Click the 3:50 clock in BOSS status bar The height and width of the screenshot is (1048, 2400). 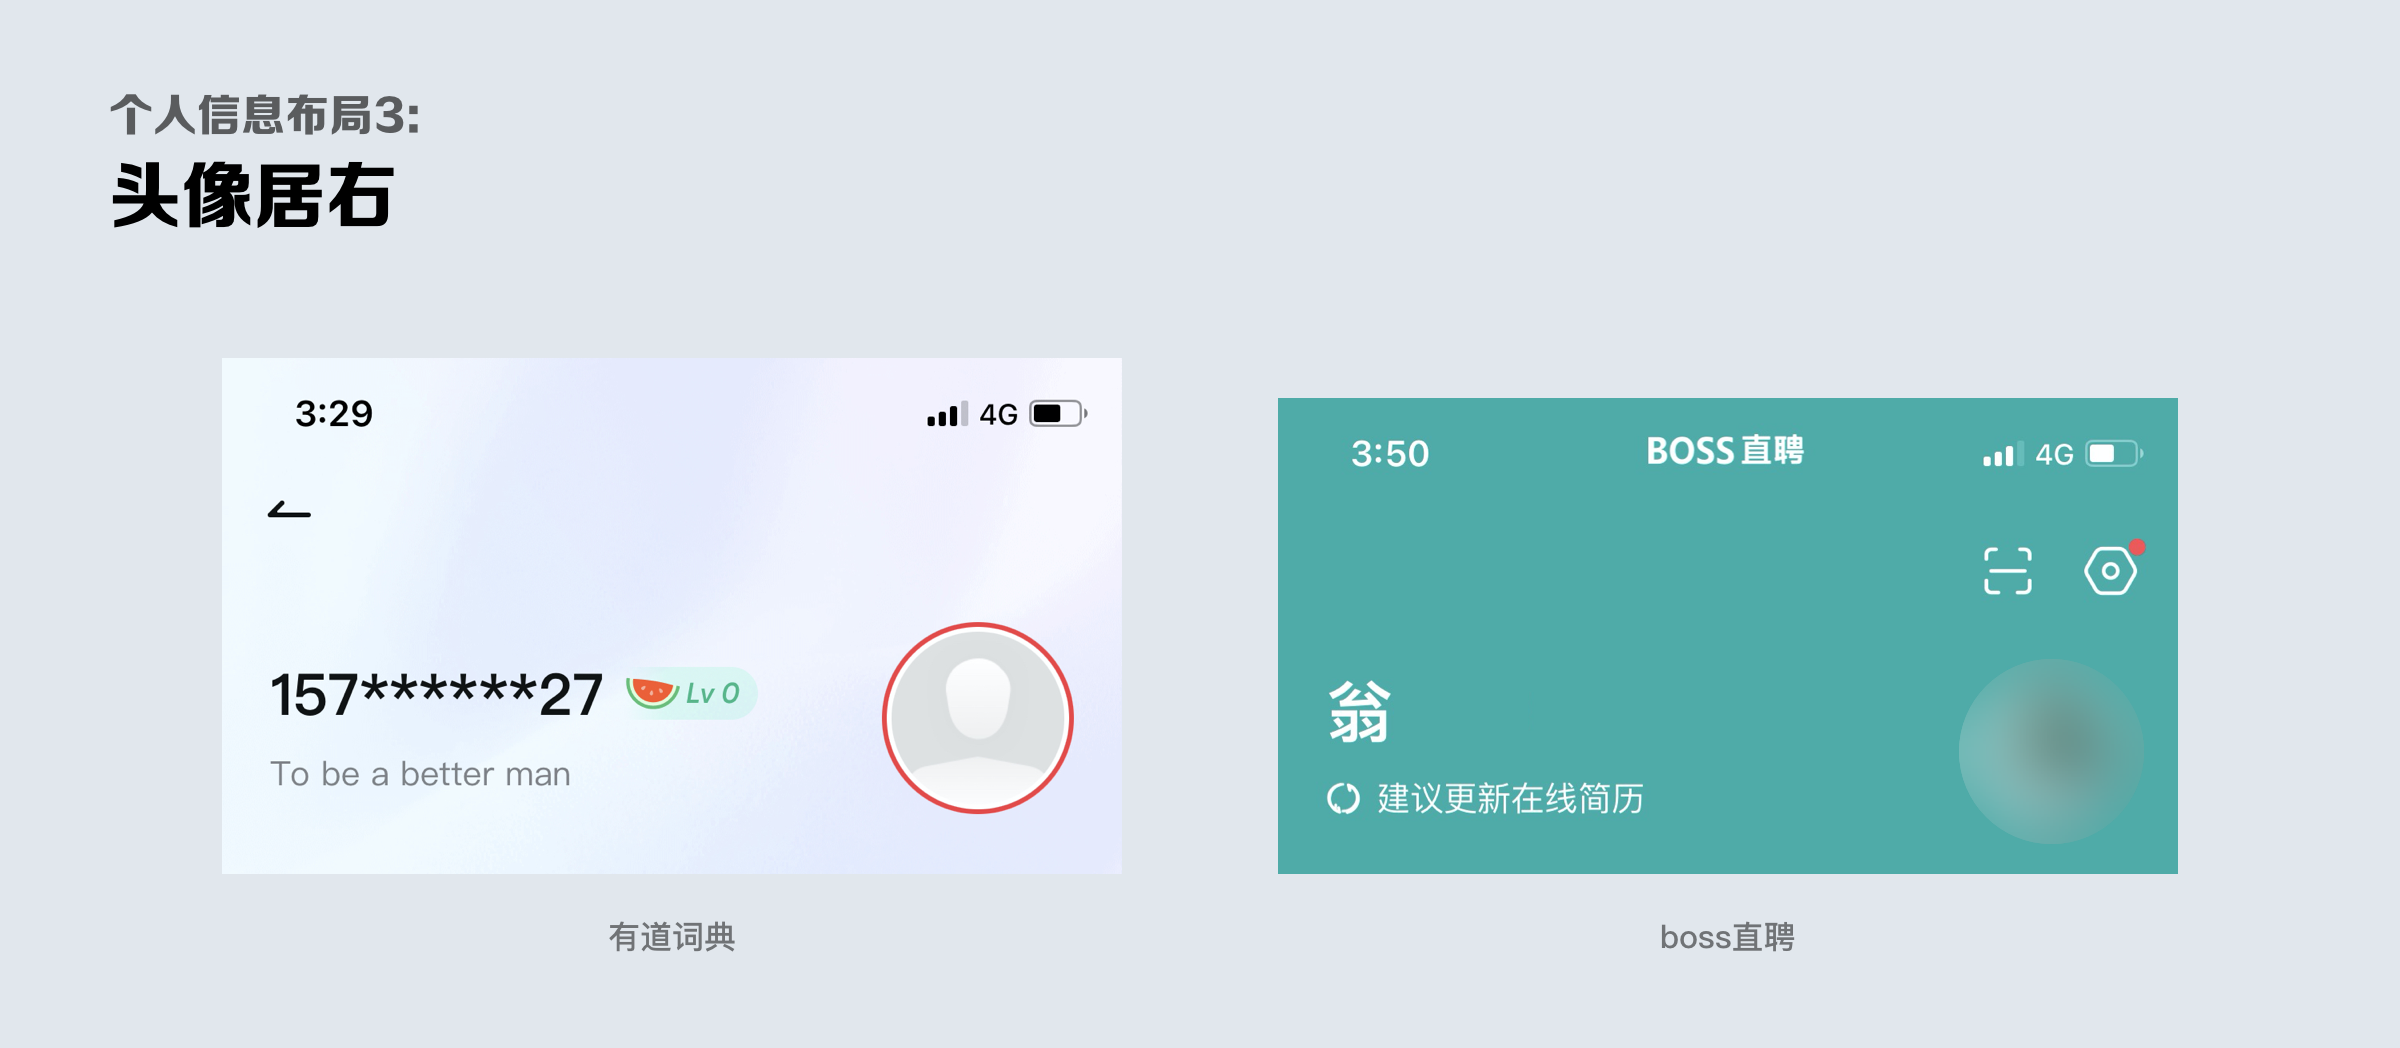point(1390,454)
